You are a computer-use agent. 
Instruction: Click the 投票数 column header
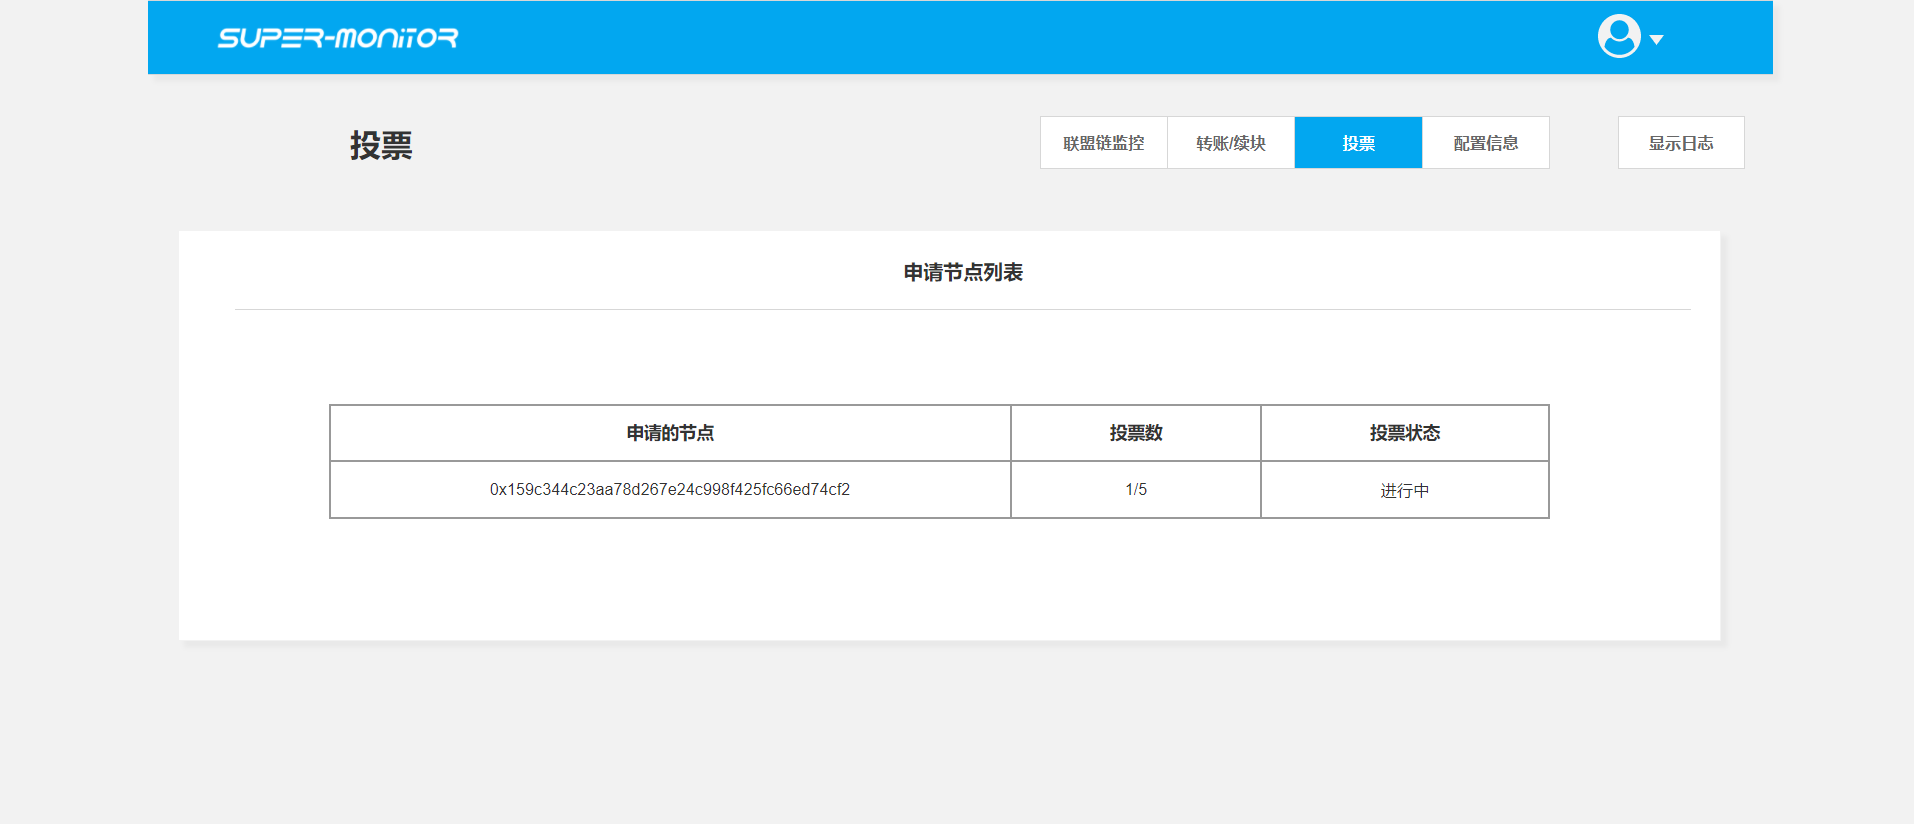click(1135, 433)
